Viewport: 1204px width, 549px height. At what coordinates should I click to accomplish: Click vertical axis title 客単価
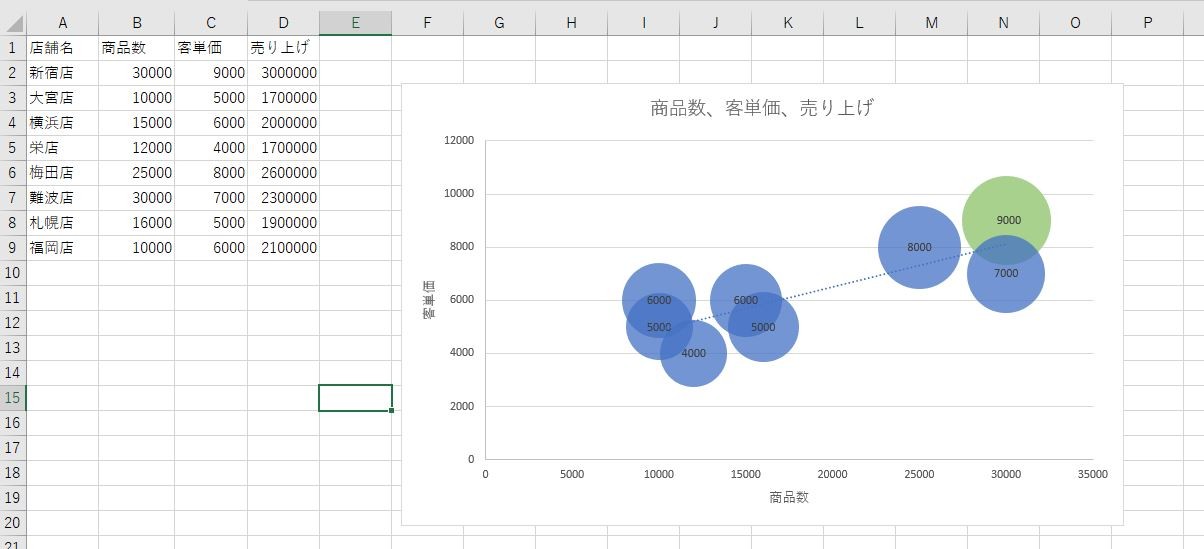pyautogui.click(x=428, y=300)
